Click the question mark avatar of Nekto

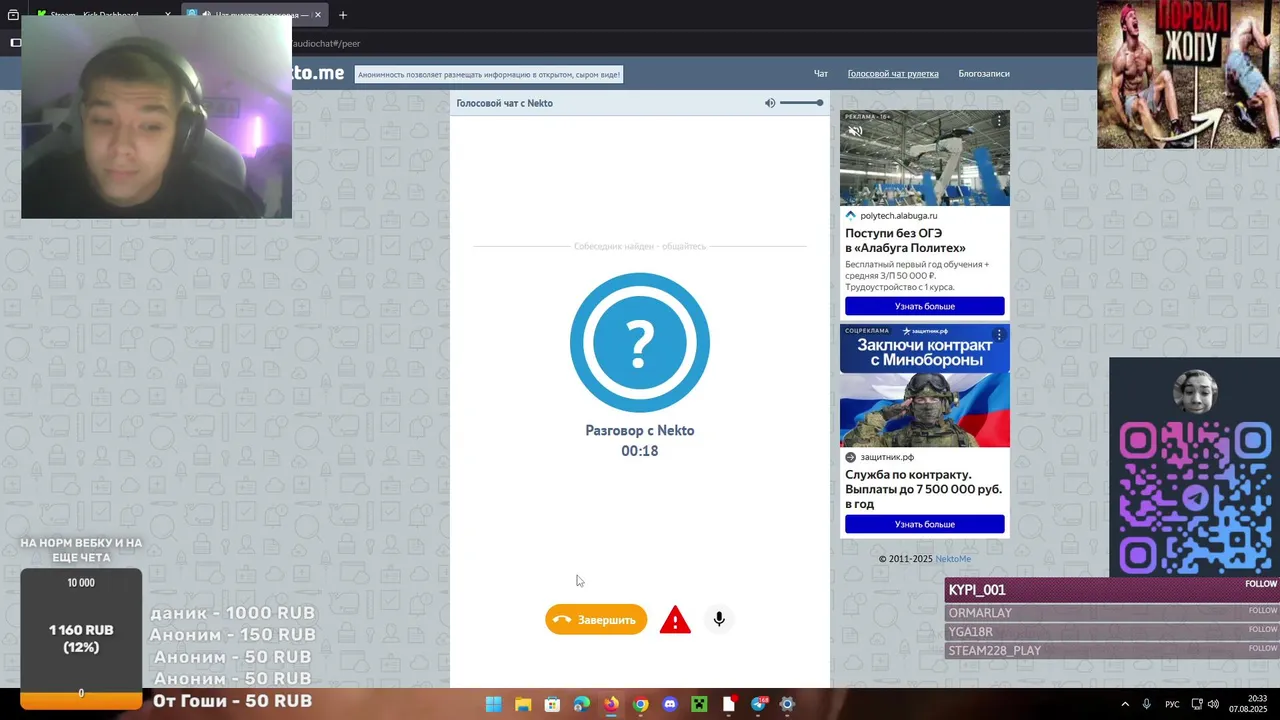(640, 343)
